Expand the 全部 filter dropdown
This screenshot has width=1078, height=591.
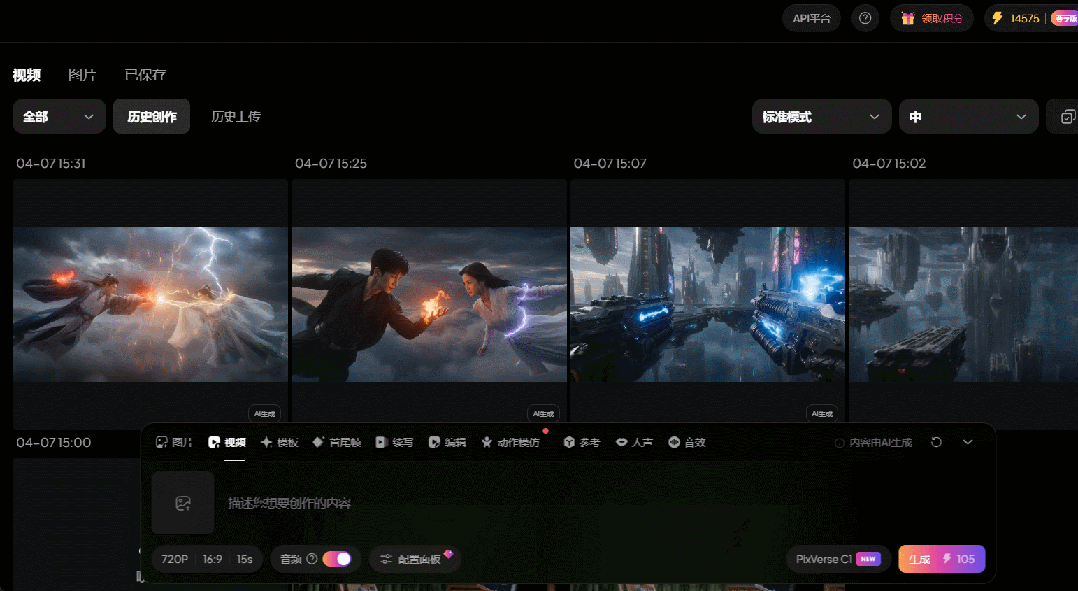point(59,117)
